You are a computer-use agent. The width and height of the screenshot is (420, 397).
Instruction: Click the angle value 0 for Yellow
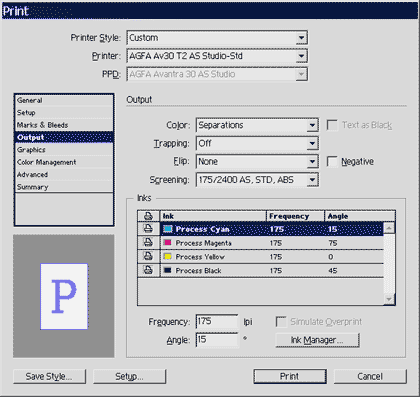(x=331, y=257)
